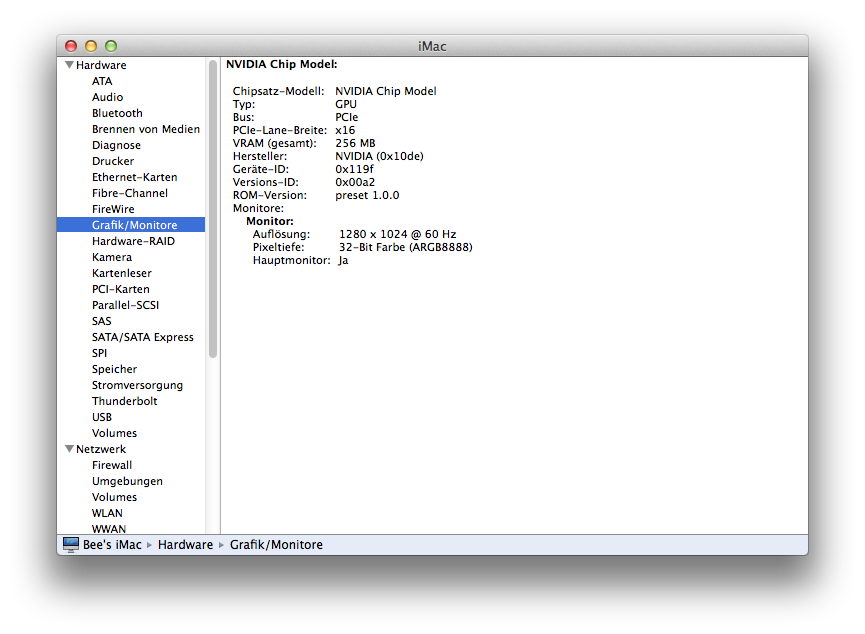
Task: Open Stromversorgung entry
Action: point(137,385)
